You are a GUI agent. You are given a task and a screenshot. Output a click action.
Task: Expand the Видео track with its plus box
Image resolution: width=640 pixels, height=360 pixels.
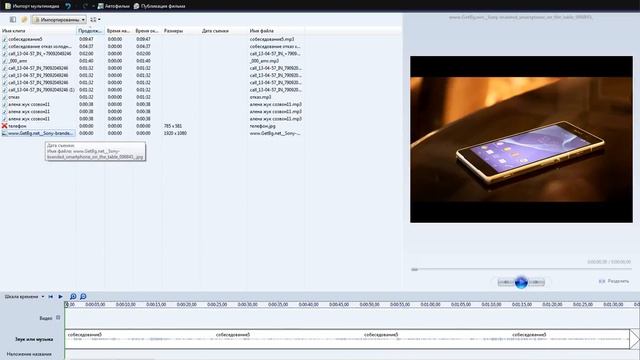58,318
